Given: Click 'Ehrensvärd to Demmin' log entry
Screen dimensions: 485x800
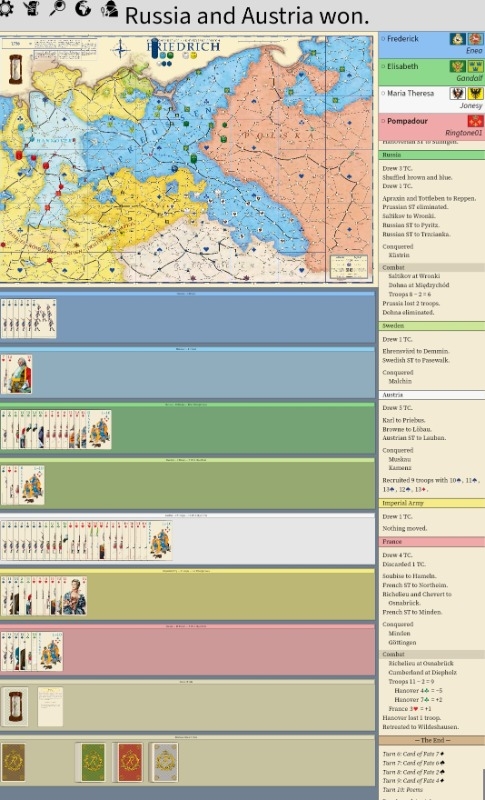Looking at the screenshot, I should [416, 351].
